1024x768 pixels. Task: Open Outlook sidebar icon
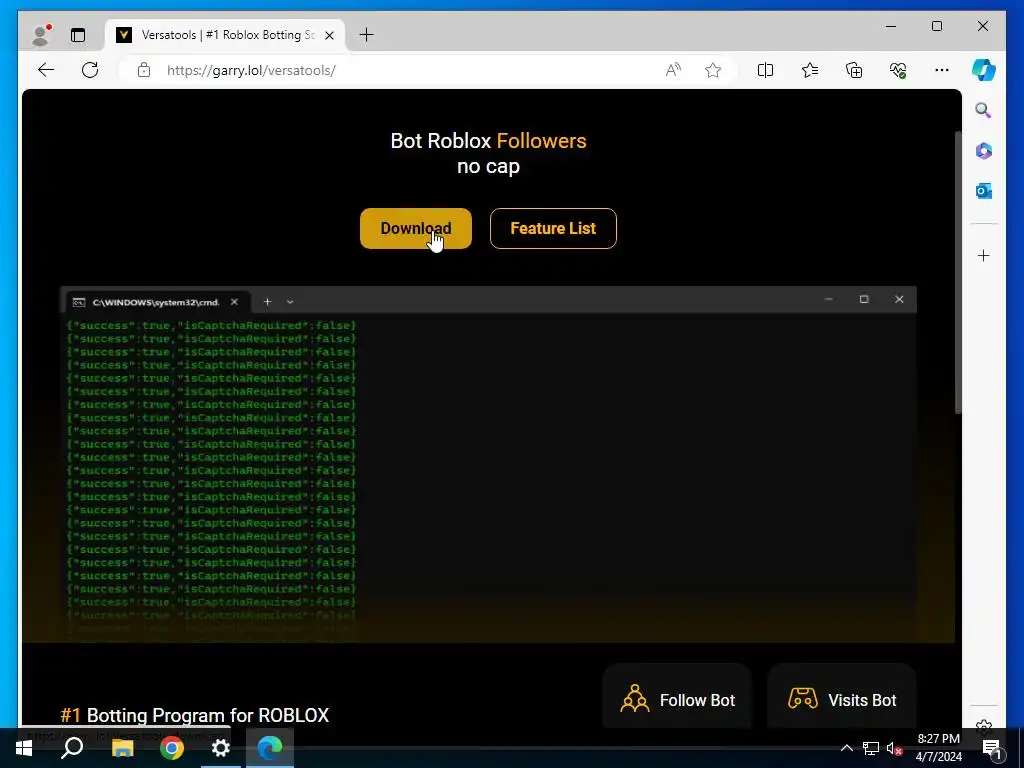984,191
